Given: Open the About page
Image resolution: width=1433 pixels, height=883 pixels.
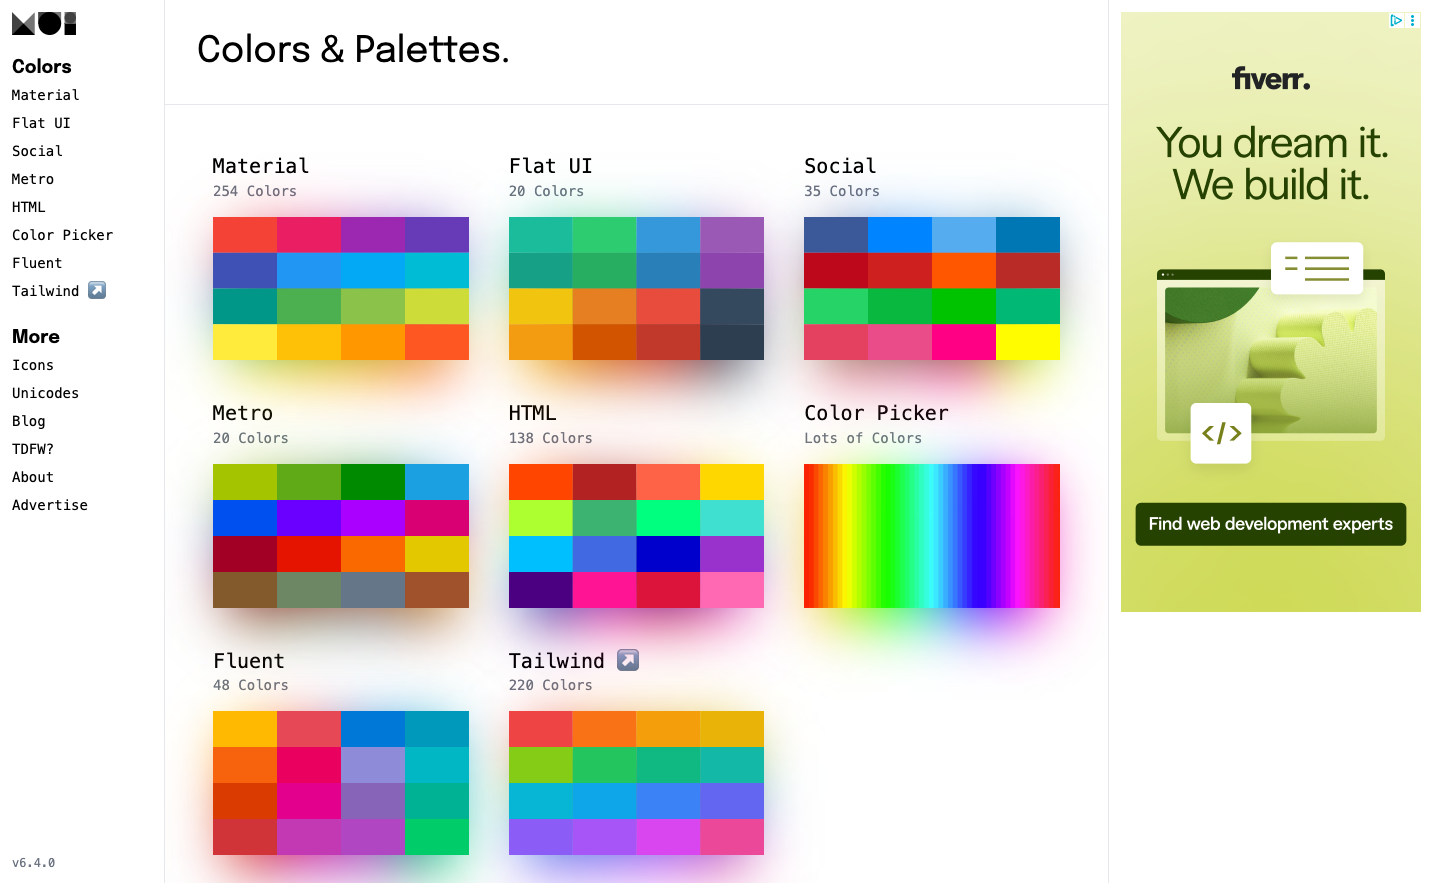Looking at the screenshot, I should tap(32, 476).
